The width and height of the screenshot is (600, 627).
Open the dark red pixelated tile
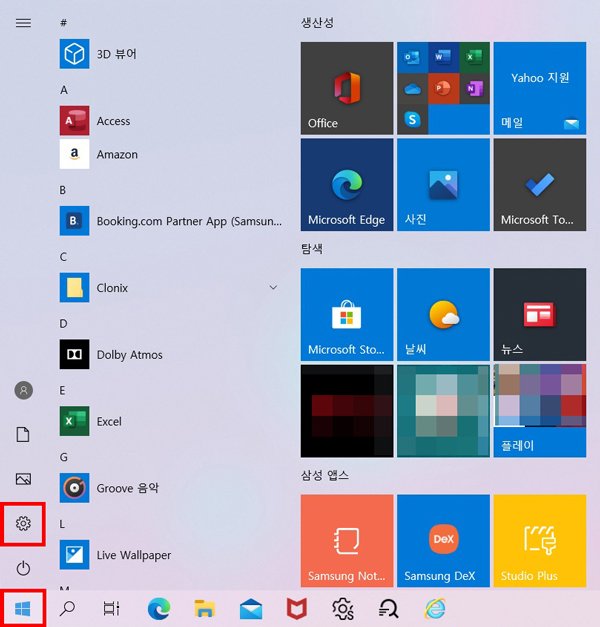pos(347,411)
